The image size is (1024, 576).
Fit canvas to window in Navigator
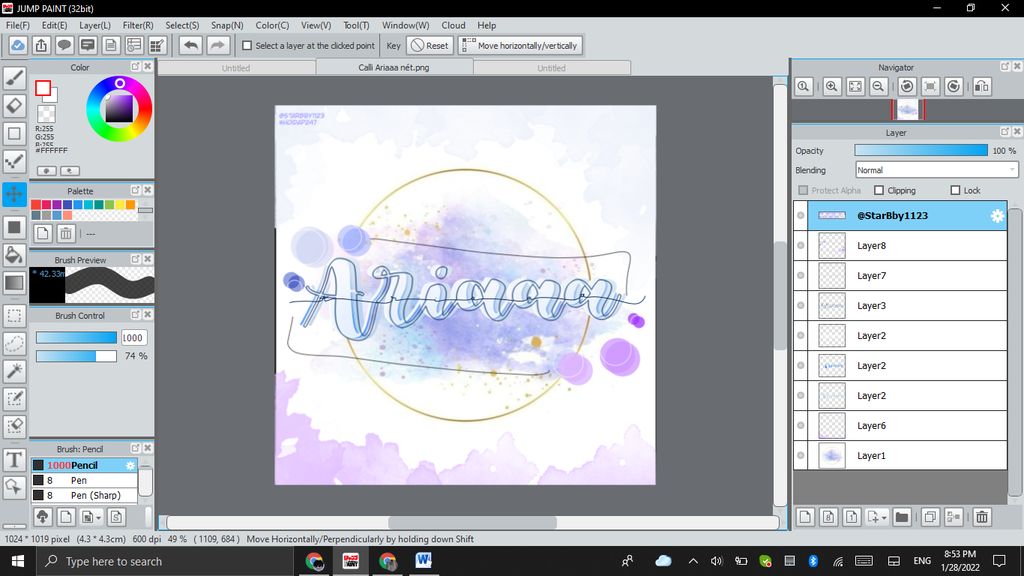coord(855,86)
